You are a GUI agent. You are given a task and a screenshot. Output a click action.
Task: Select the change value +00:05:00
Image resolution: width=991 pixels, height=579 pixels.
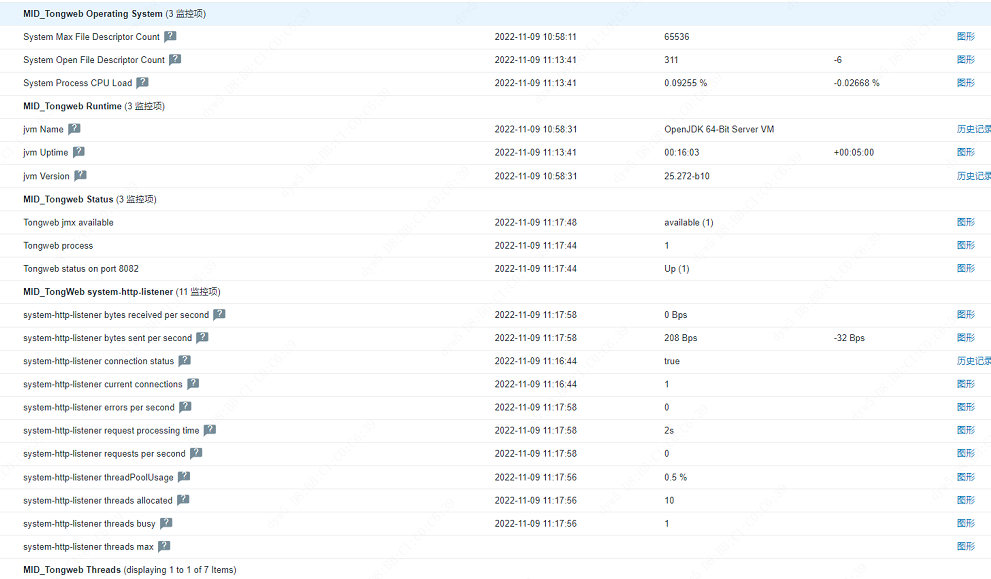(854, 152)
